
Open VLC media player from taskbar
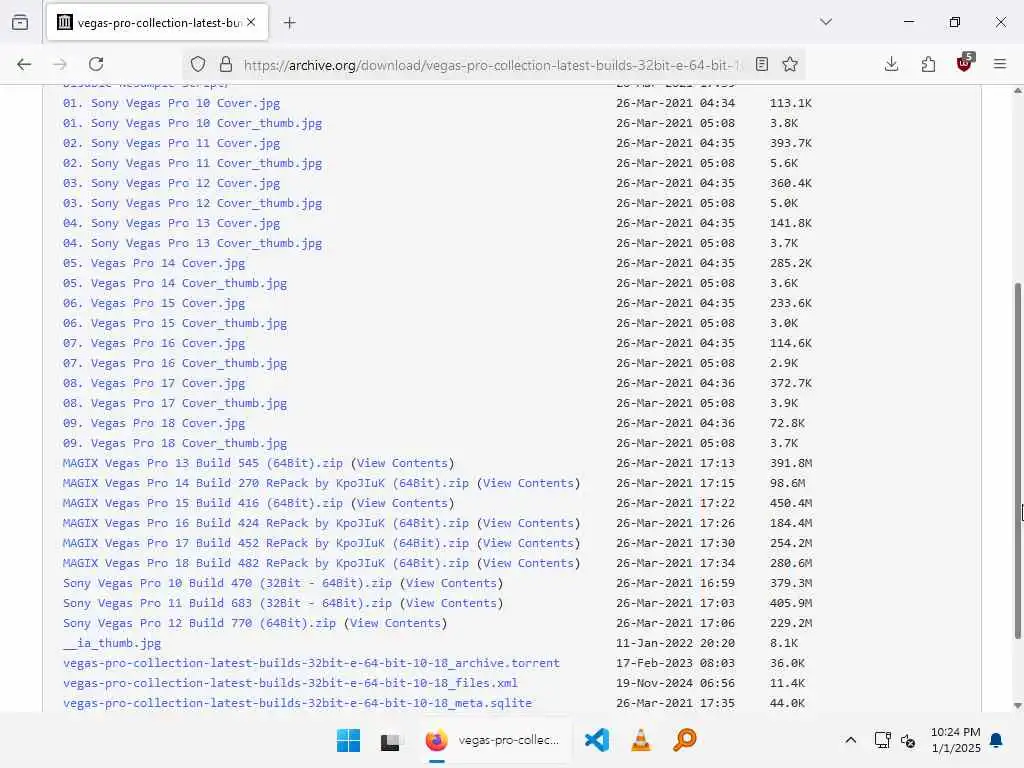pyautogui.click(x=641, y=740)
